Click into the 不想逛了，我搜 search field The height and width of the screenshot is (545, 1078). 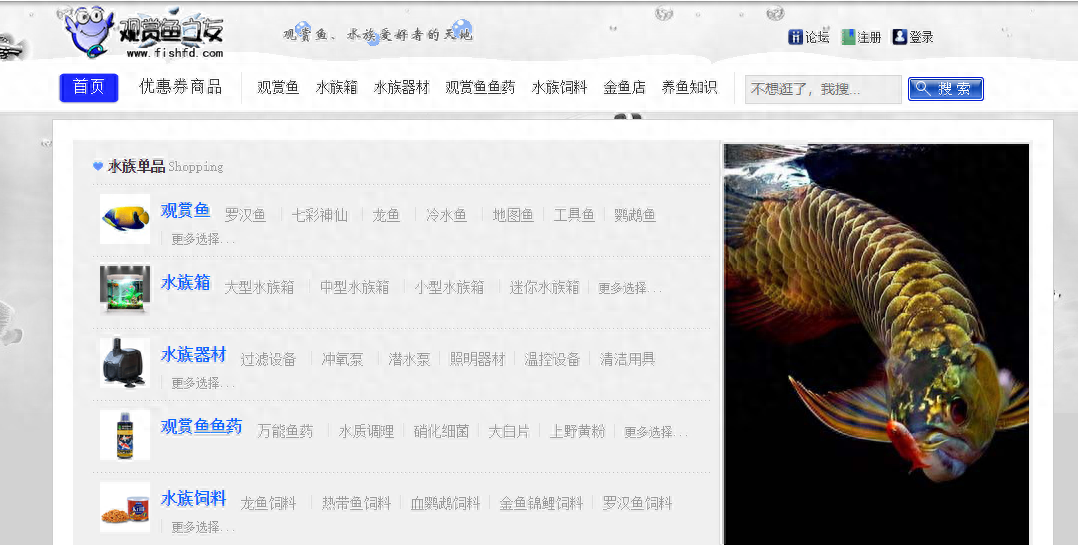(822, 89)
